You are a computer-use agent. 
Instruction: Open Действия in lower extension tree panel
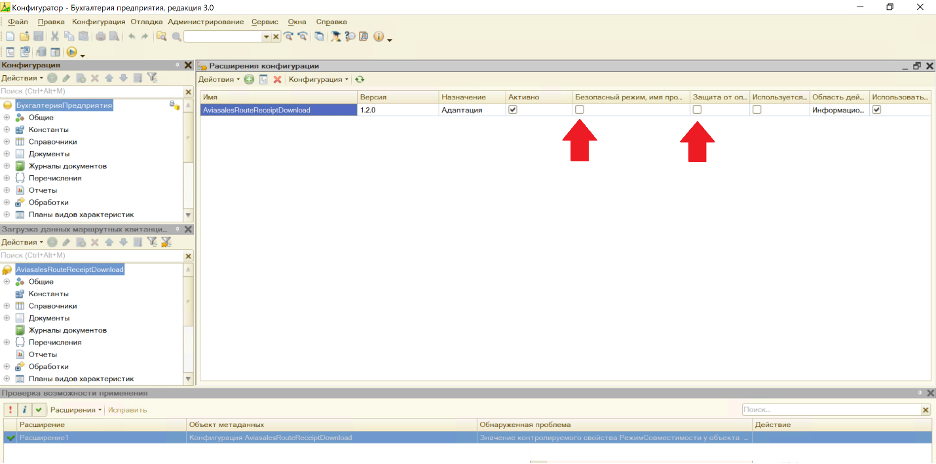tap(22, 242)
